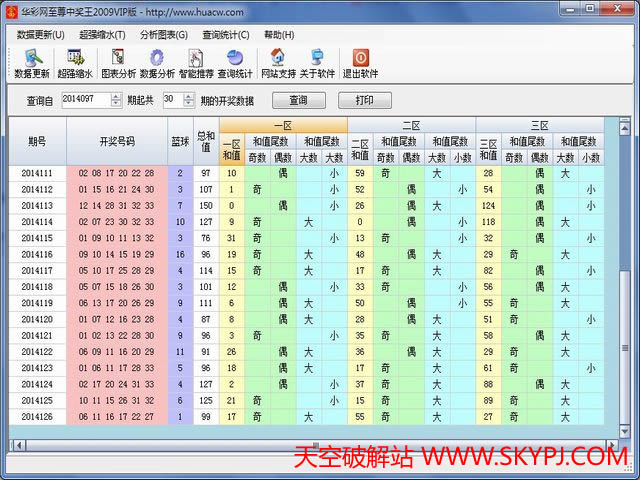
Task: Click the 退出软件 exit icon
Action: click(x=360, y=63)
